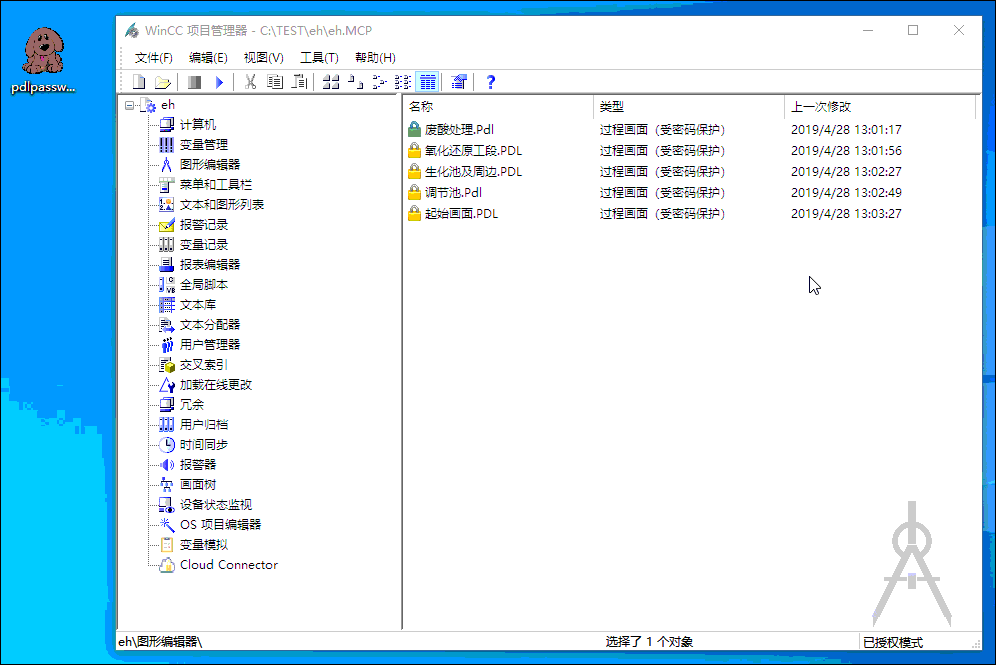
Task: Click the Open project folder icon
Action: click(162, 82)
